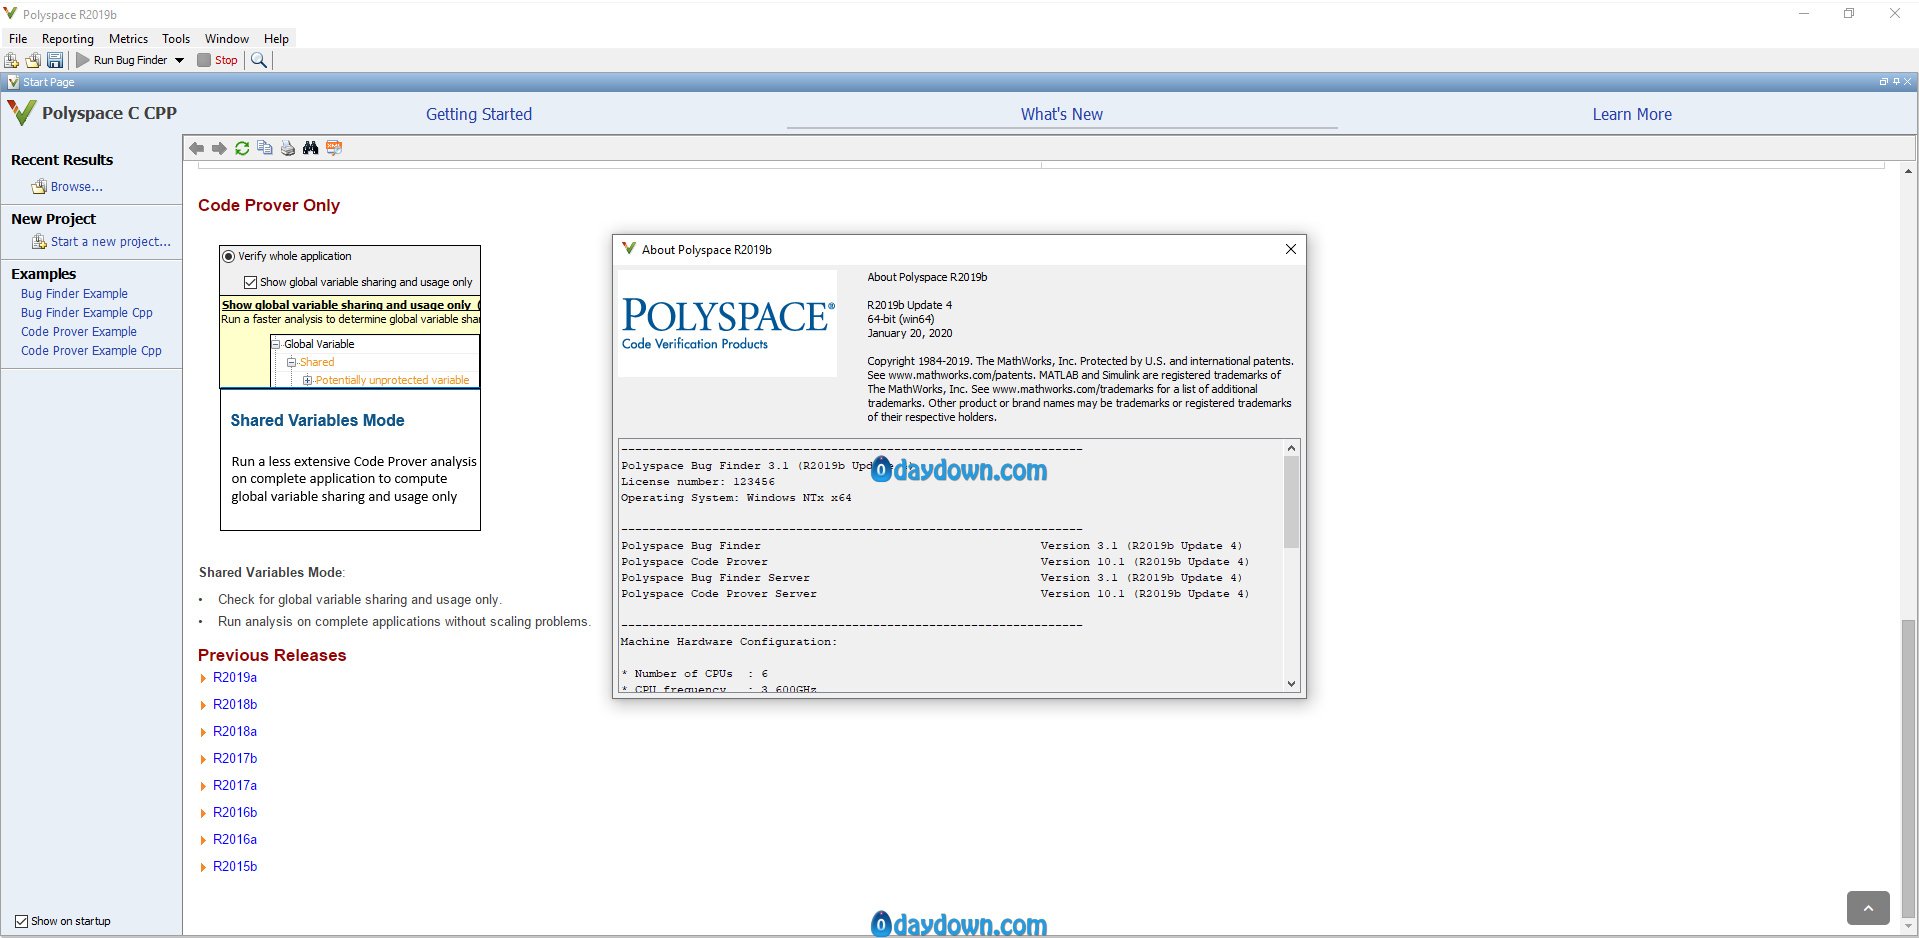
Task: Open the Code Prover Example link
Action: click(79, 332)
